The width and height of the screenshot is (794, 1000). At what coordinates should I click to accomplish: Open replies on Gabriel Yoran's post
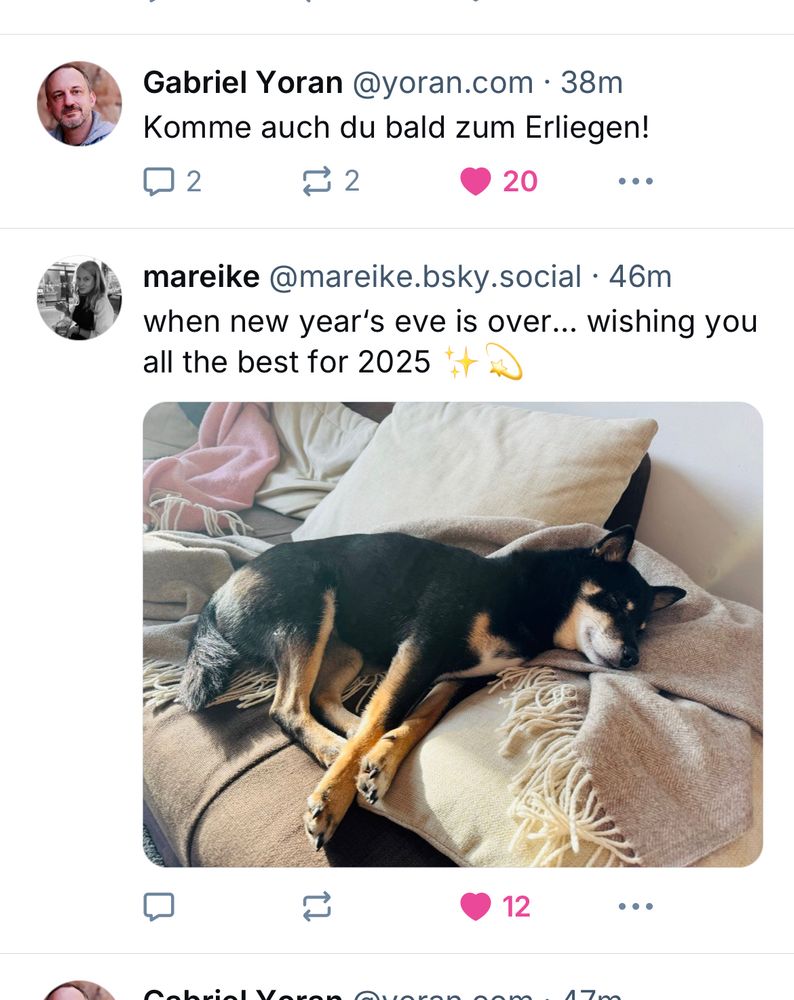172,181
